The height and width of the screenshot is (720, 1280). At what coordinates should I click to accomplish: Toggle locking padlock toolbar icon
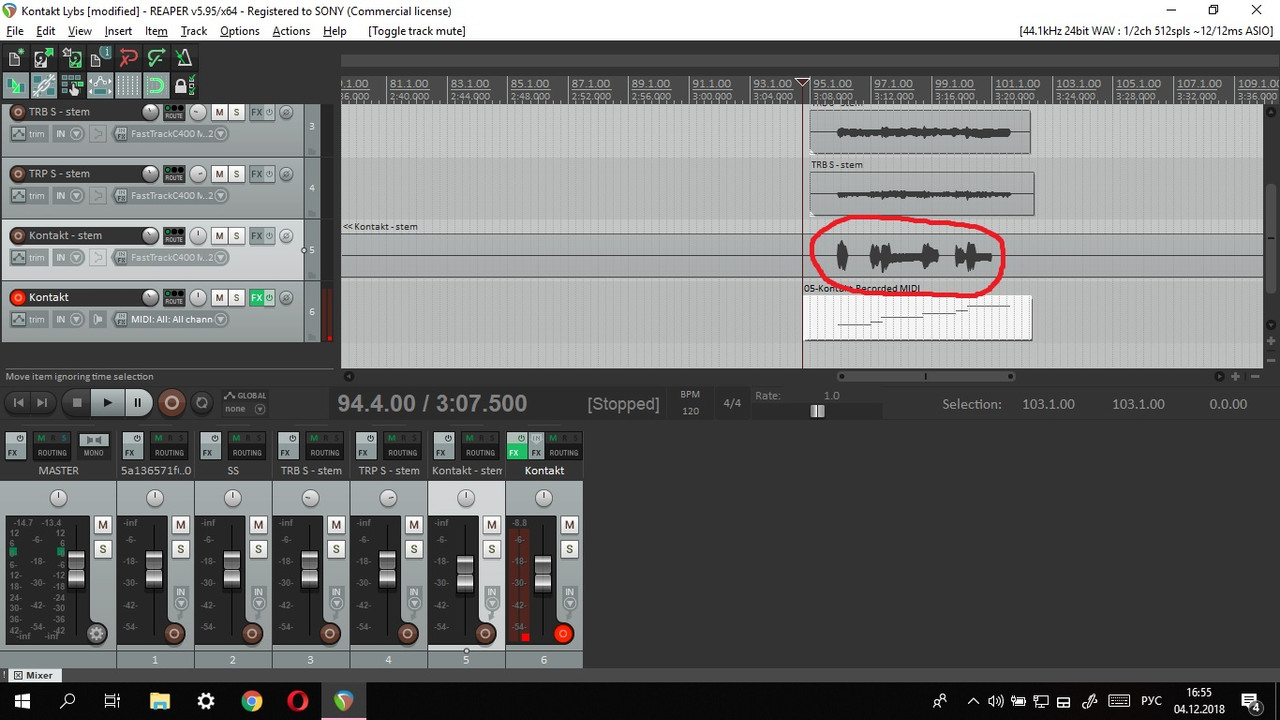(184, 85)
